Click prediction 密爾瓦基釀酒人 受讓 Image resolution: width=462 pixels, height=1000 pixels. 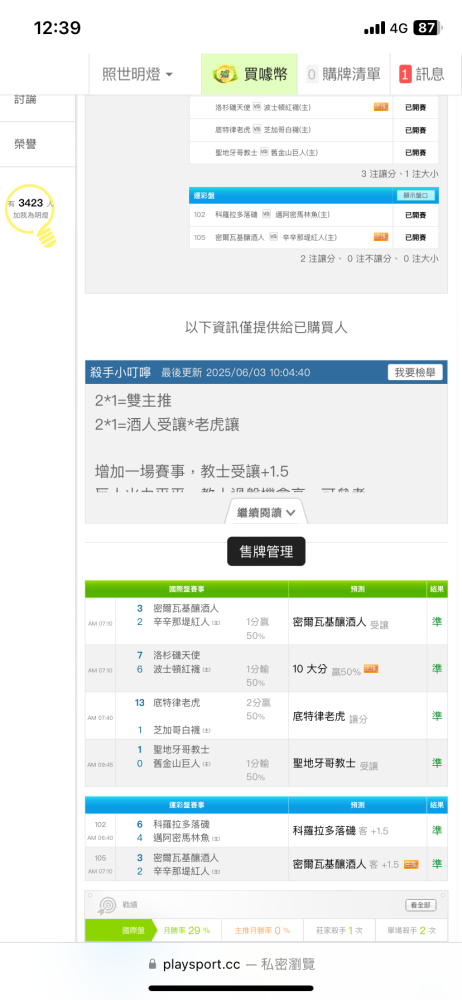click(x=340, y=623)
